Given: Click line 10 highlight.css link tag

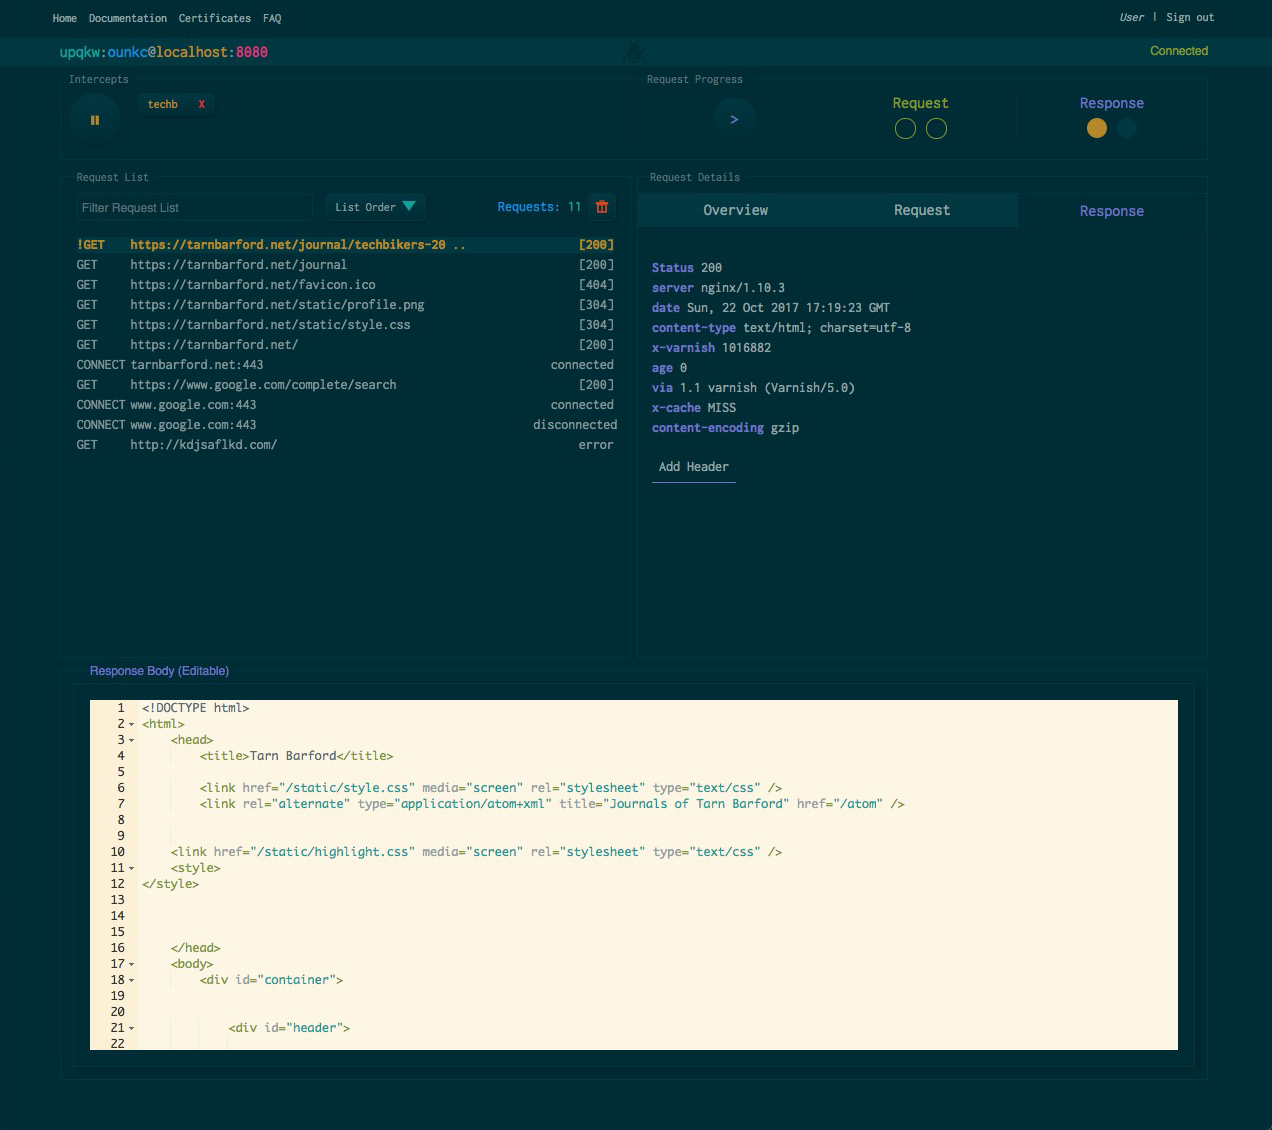Looking at the screenshot, I should coord(476,852).
